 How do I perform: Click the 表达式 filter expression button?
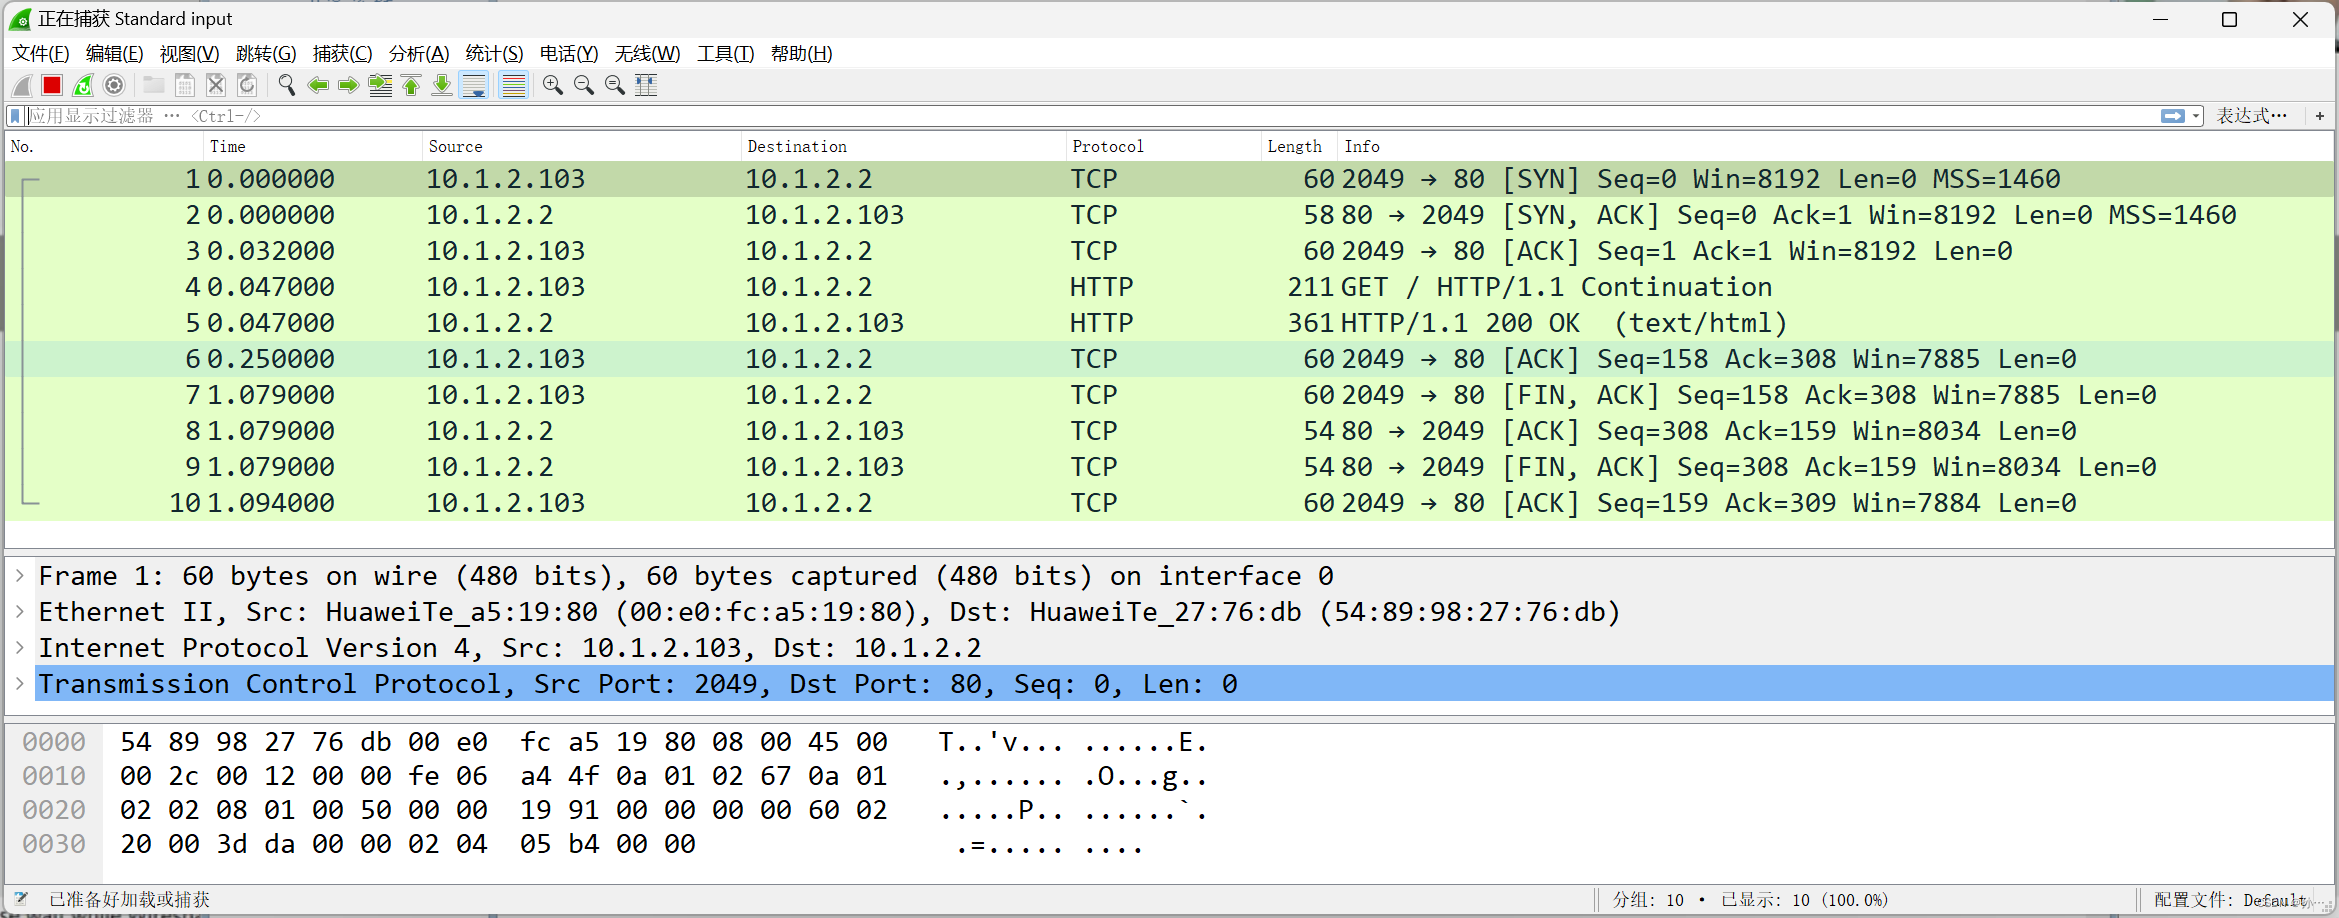click(x=2252, y=116)
